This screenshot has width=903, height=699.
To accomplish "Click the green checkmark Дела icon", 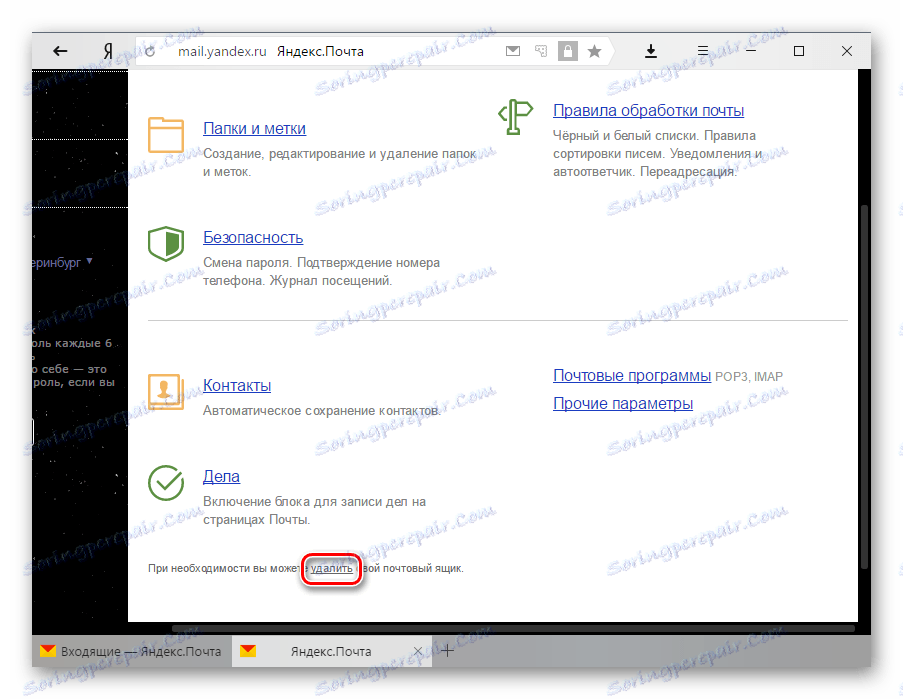I will 166,483.
